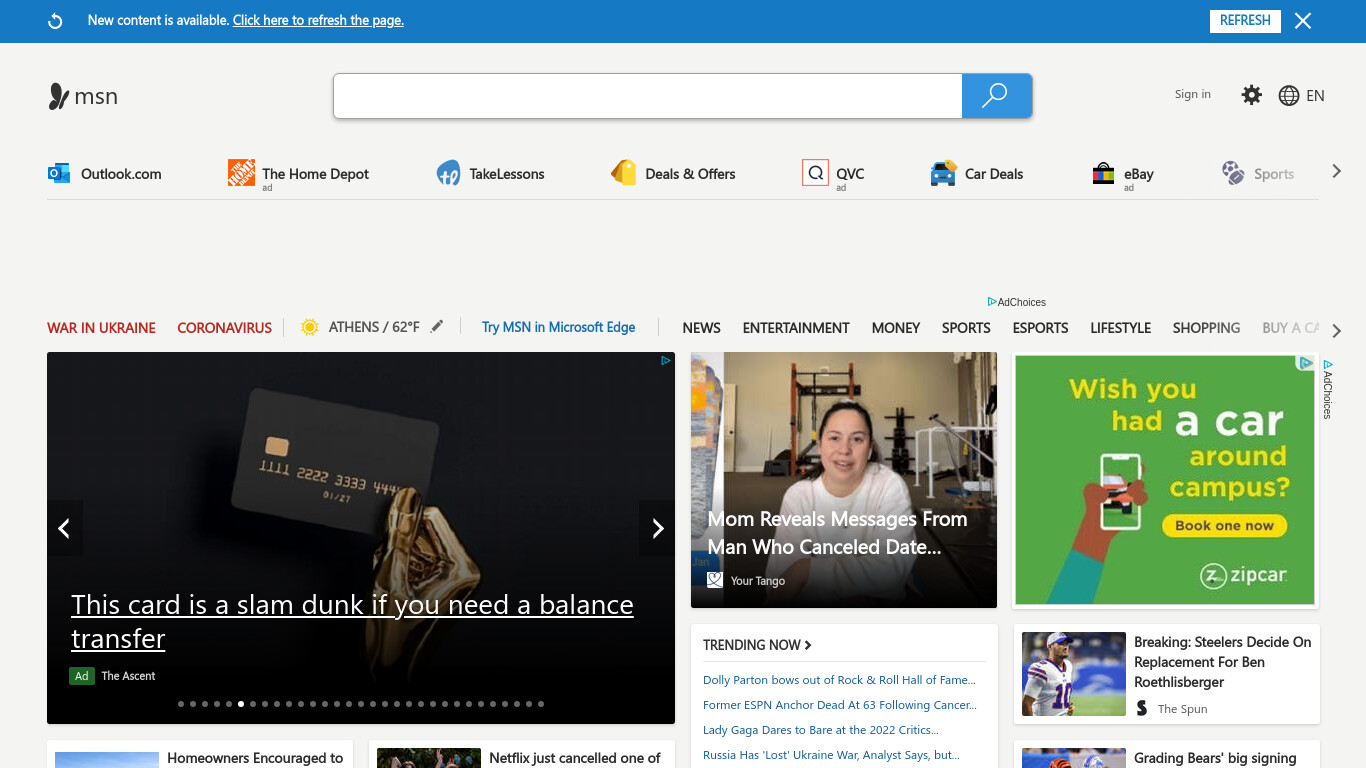Click the Steelers quarterback thumbnail image

(1074, 674)
